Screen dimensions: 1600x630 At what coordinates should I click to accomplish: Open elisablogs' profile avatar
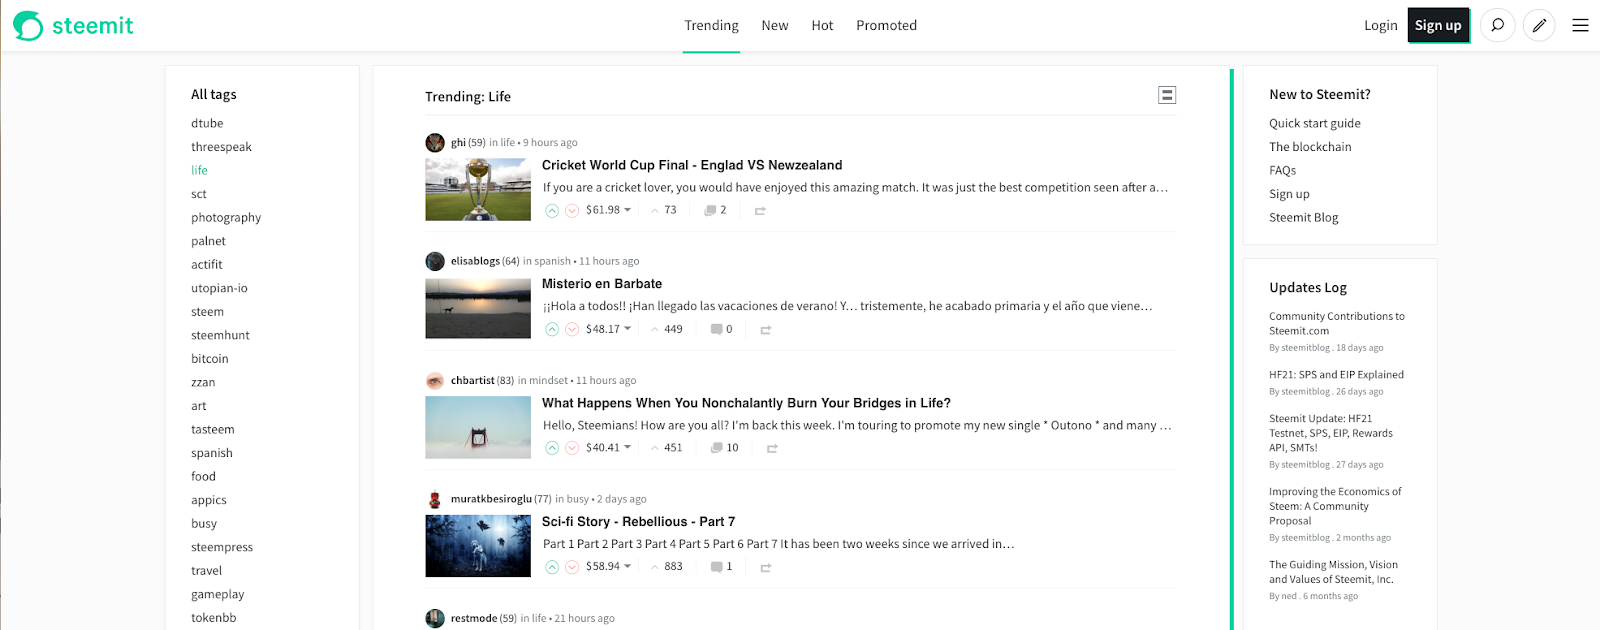[435, 261]
